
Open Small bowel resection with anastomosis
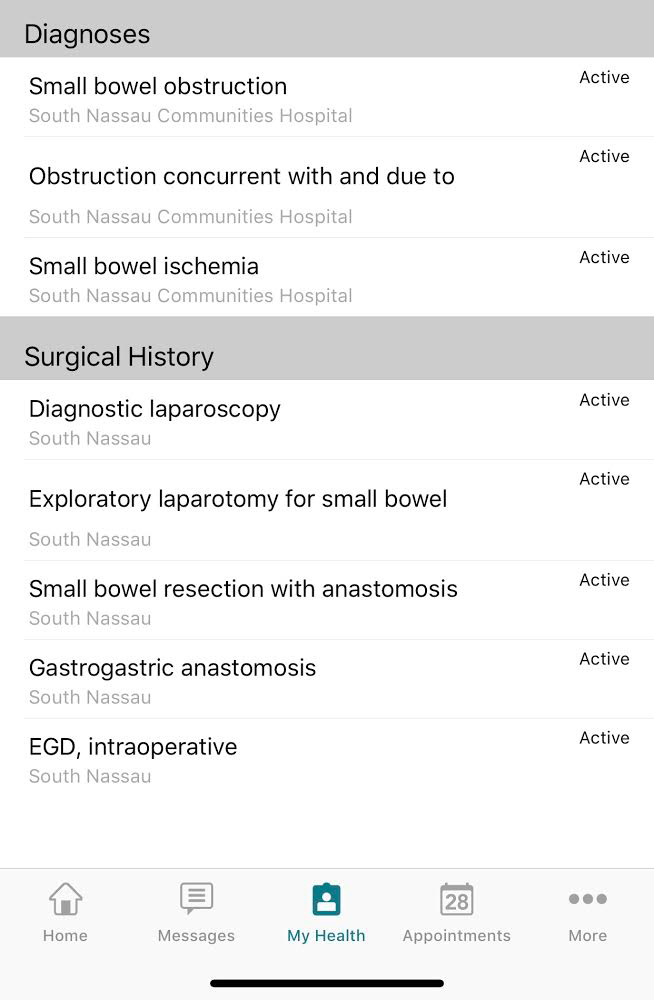coord(327,600)
